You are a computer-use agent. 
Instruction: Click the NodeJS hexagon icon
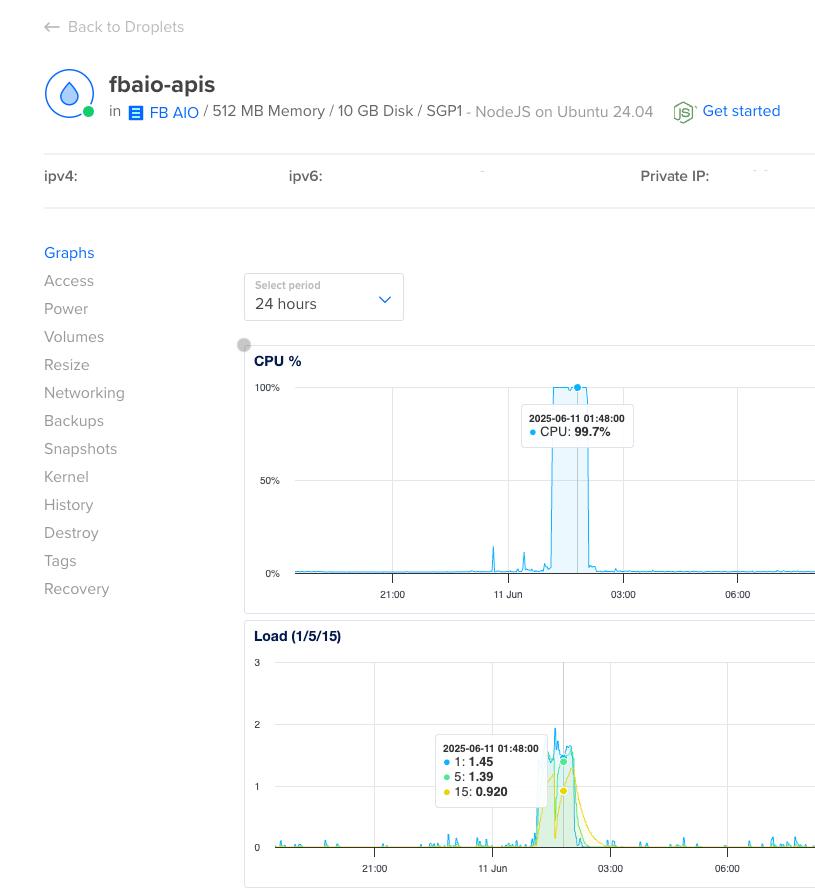(683, 112)
